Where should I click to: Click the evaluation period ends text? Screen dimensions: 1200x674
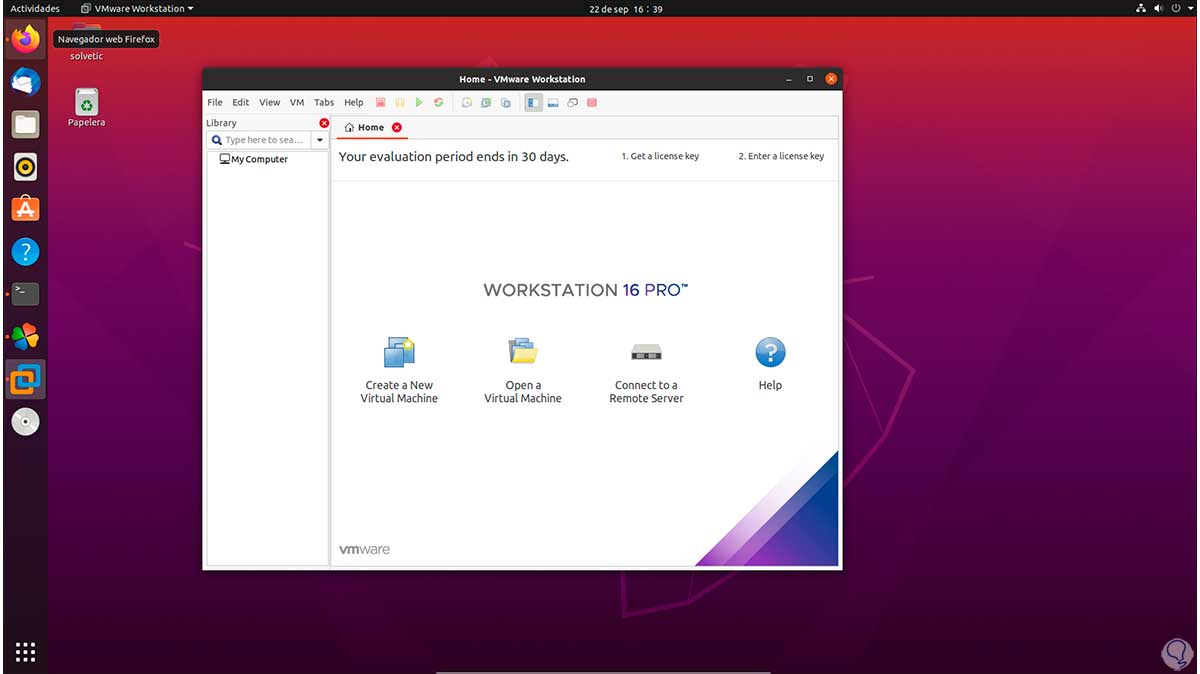(x=454, y=157)
